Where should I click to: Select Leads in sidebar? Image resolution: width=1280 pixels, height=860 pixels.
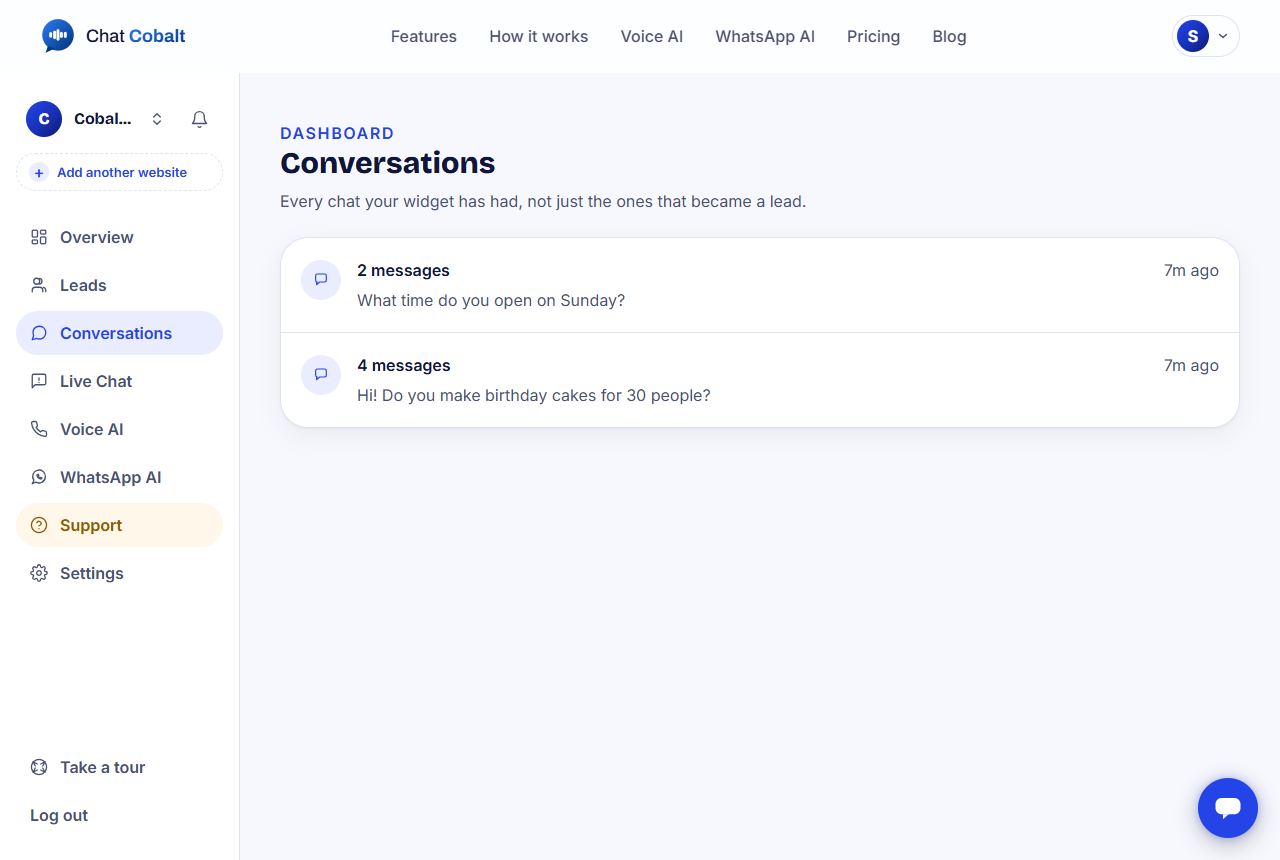click(119, 285)
